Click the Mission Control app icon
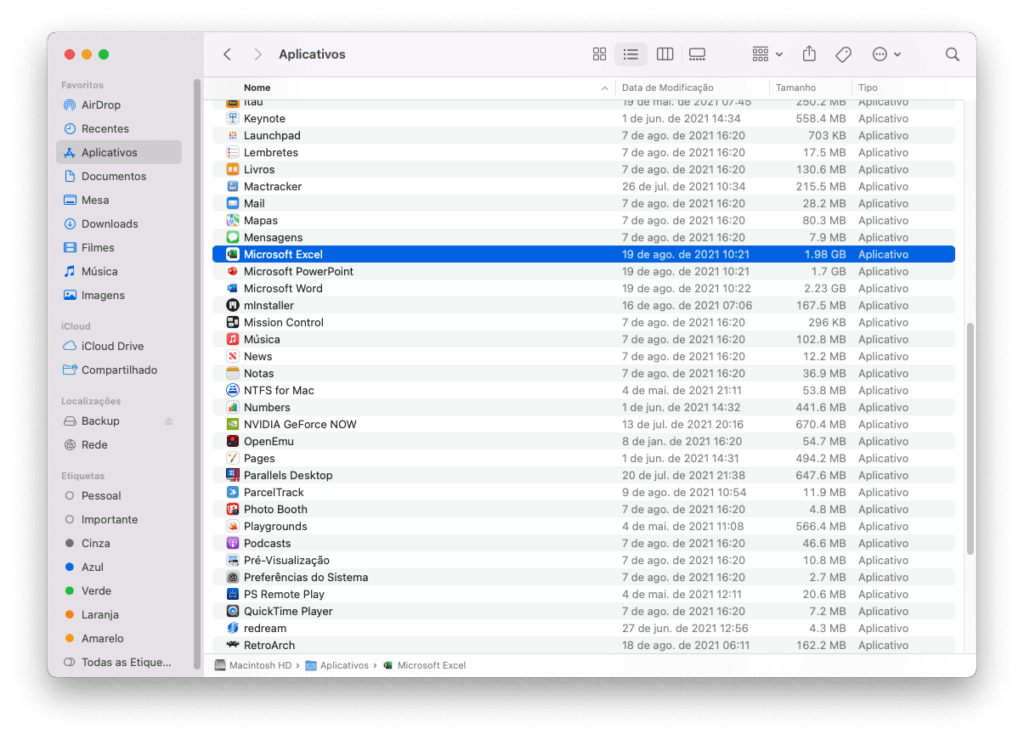This screenshot has height=740, width=1024. pyautogui.click(x=232, y=322)
